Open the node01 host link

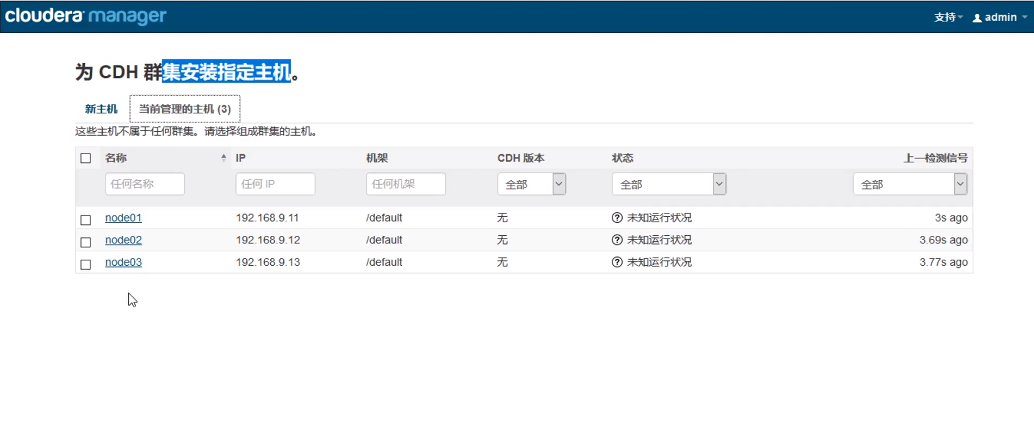click(123, 218)
